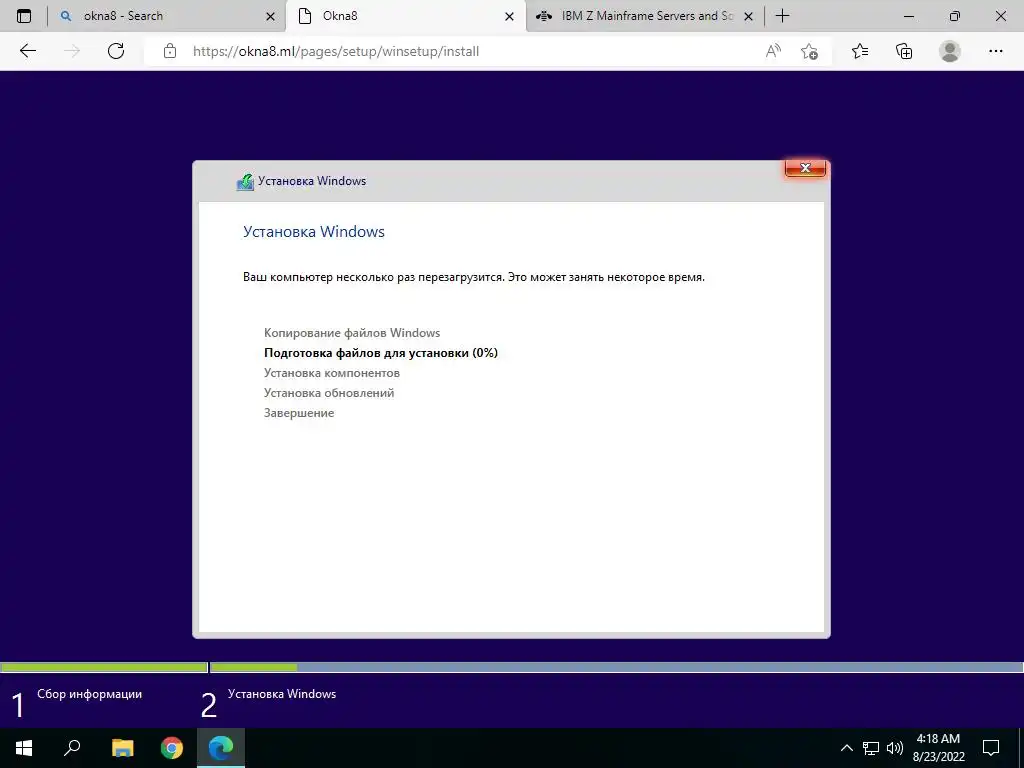1024x768 pixels.
Task: Open the browser profile avatar
Action: (x=950, y=51)
